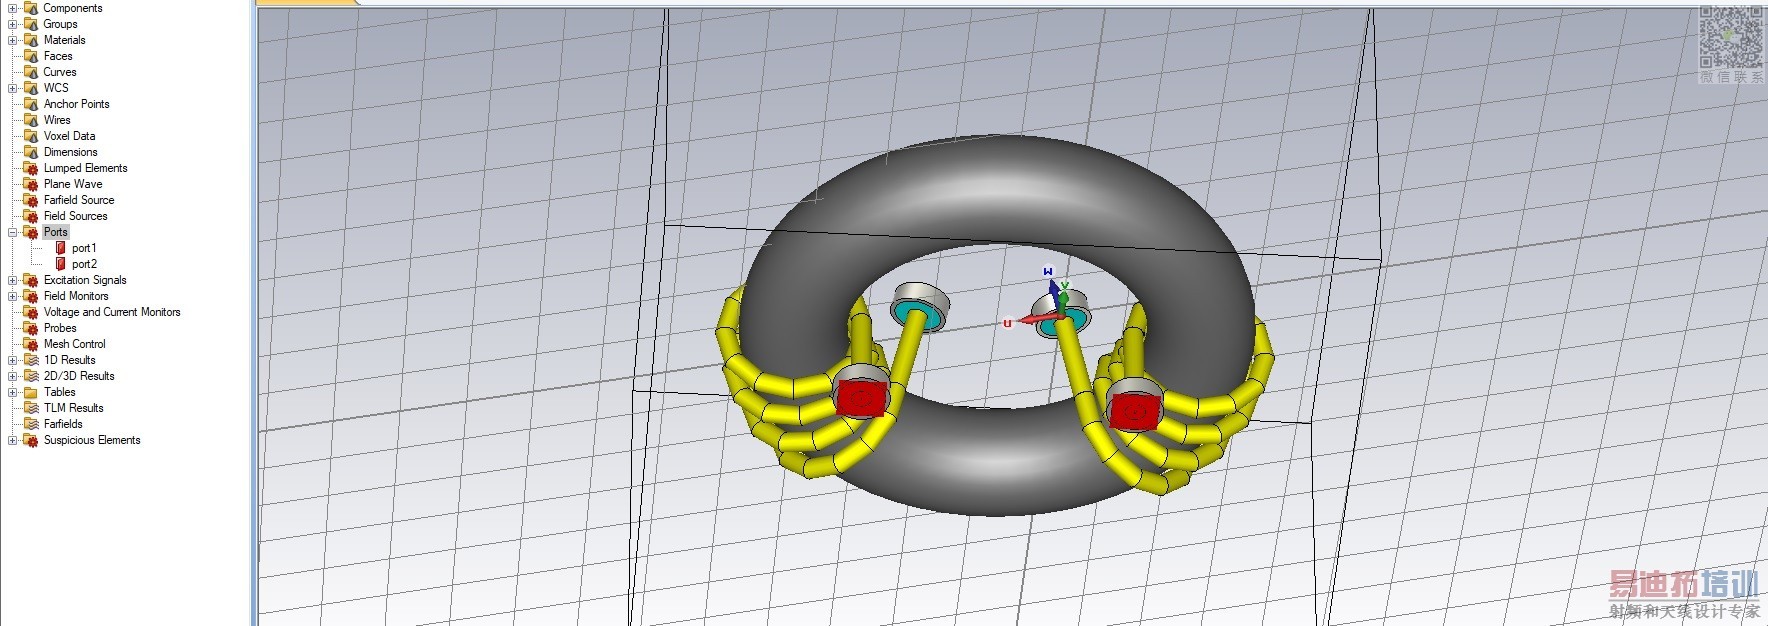Expand the Suspicious Elements node
1768x626 pixels.
coord(13,440)
